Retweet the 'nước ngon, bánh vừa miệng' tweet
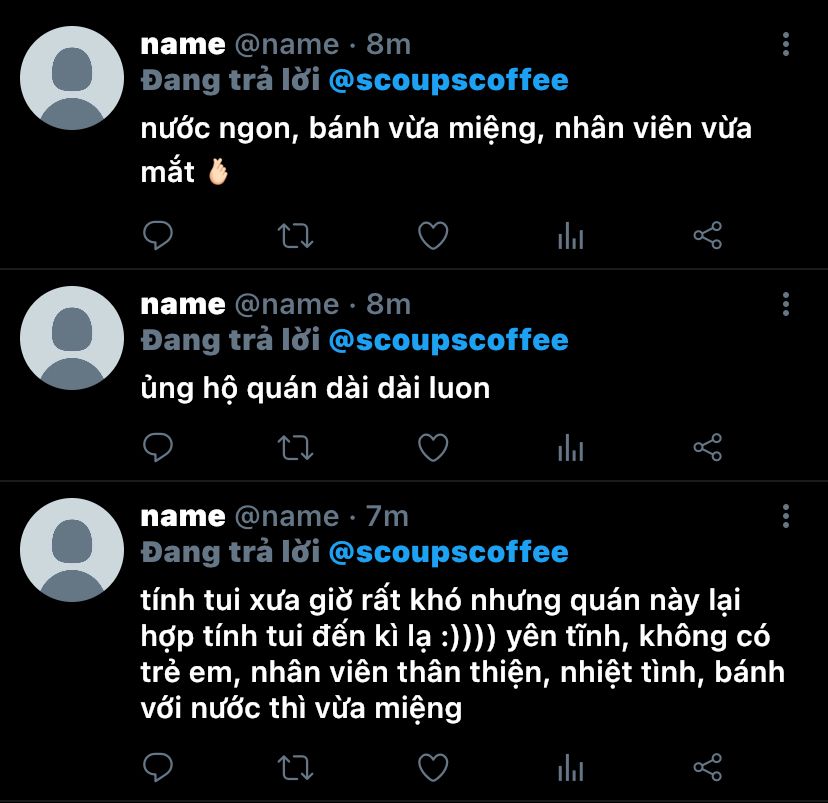This screenshot has width=828, height=803. click(296, 236)
